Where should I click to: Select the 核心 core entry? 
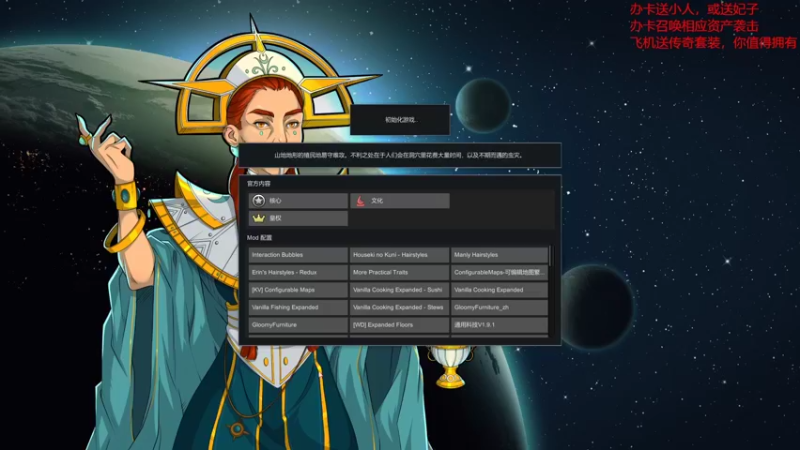(x=298, y=201)
